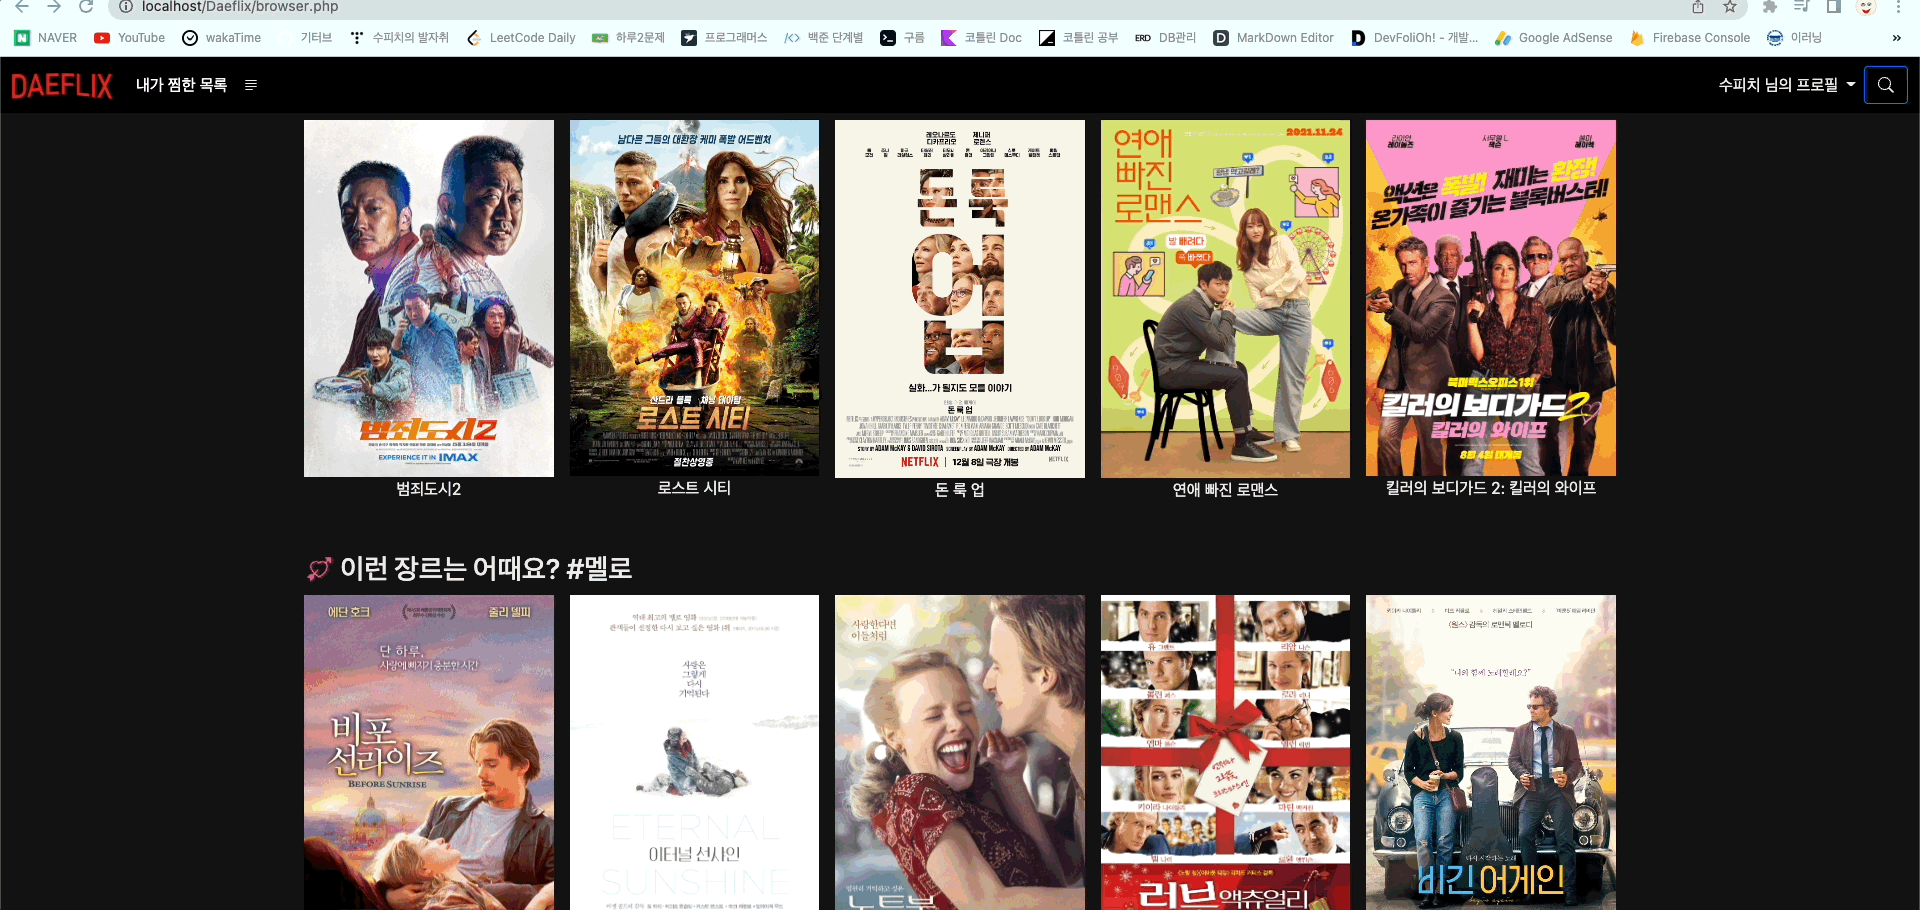Go back with the browser arrow

21,7
